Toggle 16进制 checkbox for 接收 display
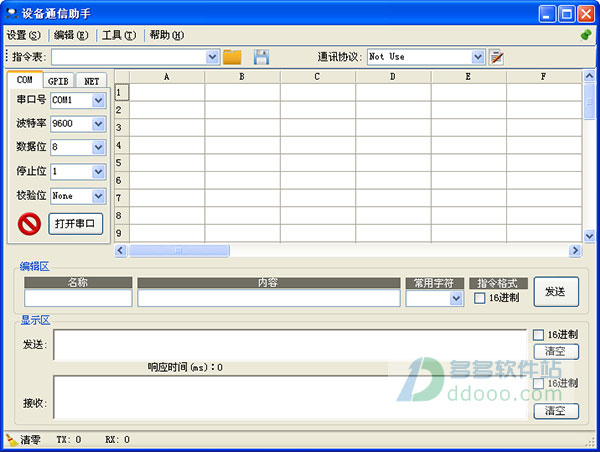600x452 pixels. 538,383
